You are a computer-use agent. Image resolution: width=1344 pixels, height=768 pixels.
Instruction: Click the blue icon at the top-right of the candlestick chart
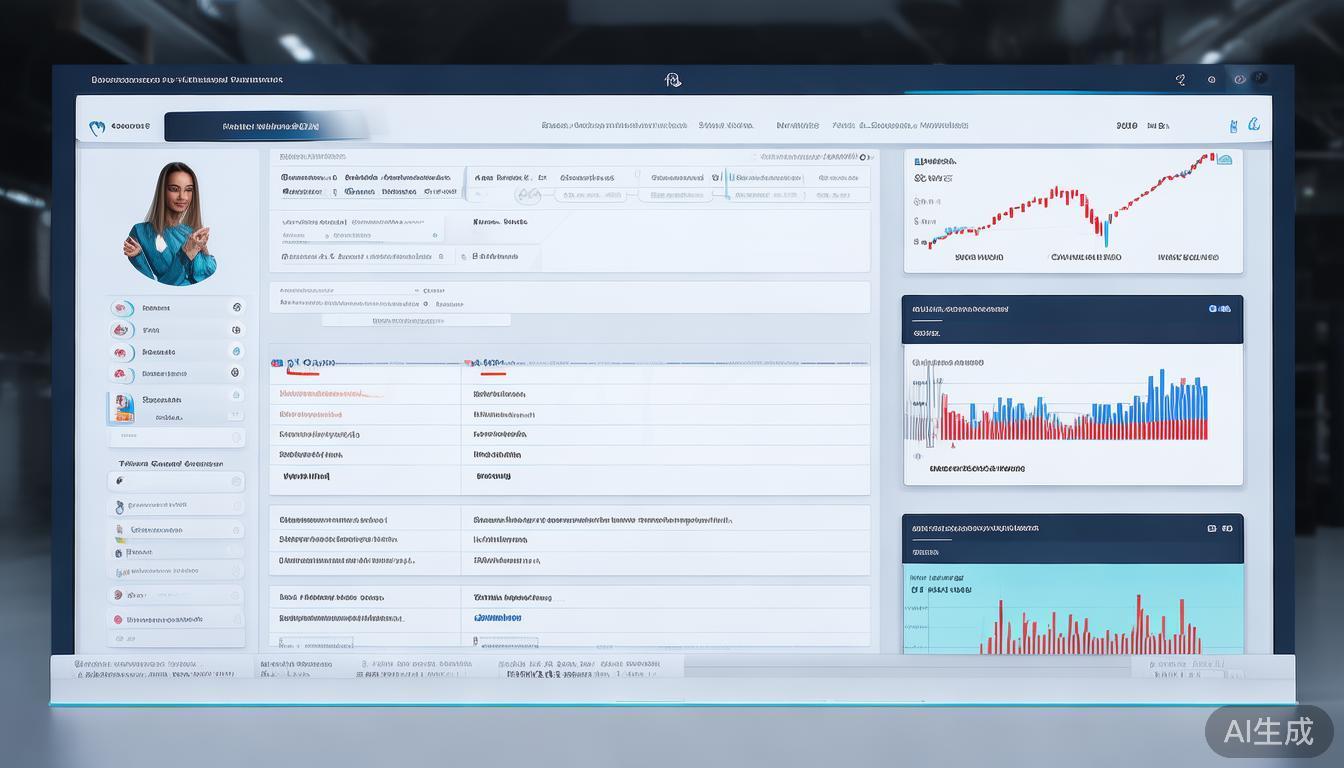point(1224,159)
